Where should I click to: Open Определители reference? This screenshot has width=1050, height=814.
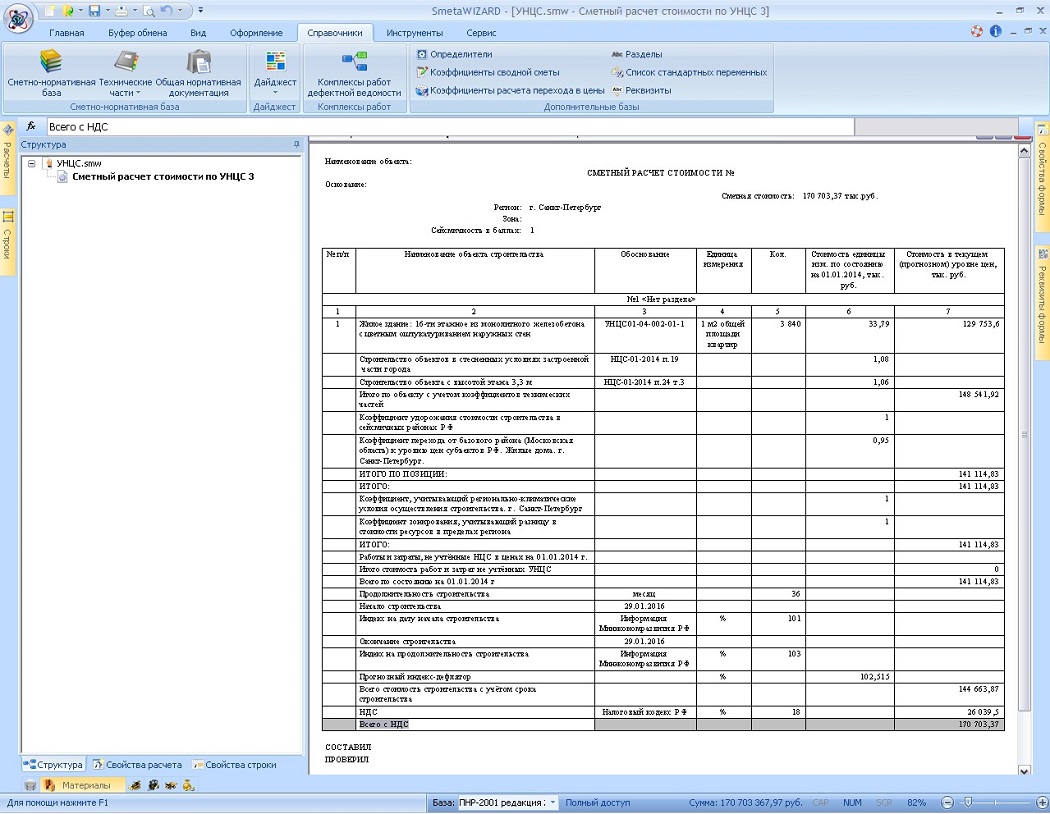[x=455, y=54]
